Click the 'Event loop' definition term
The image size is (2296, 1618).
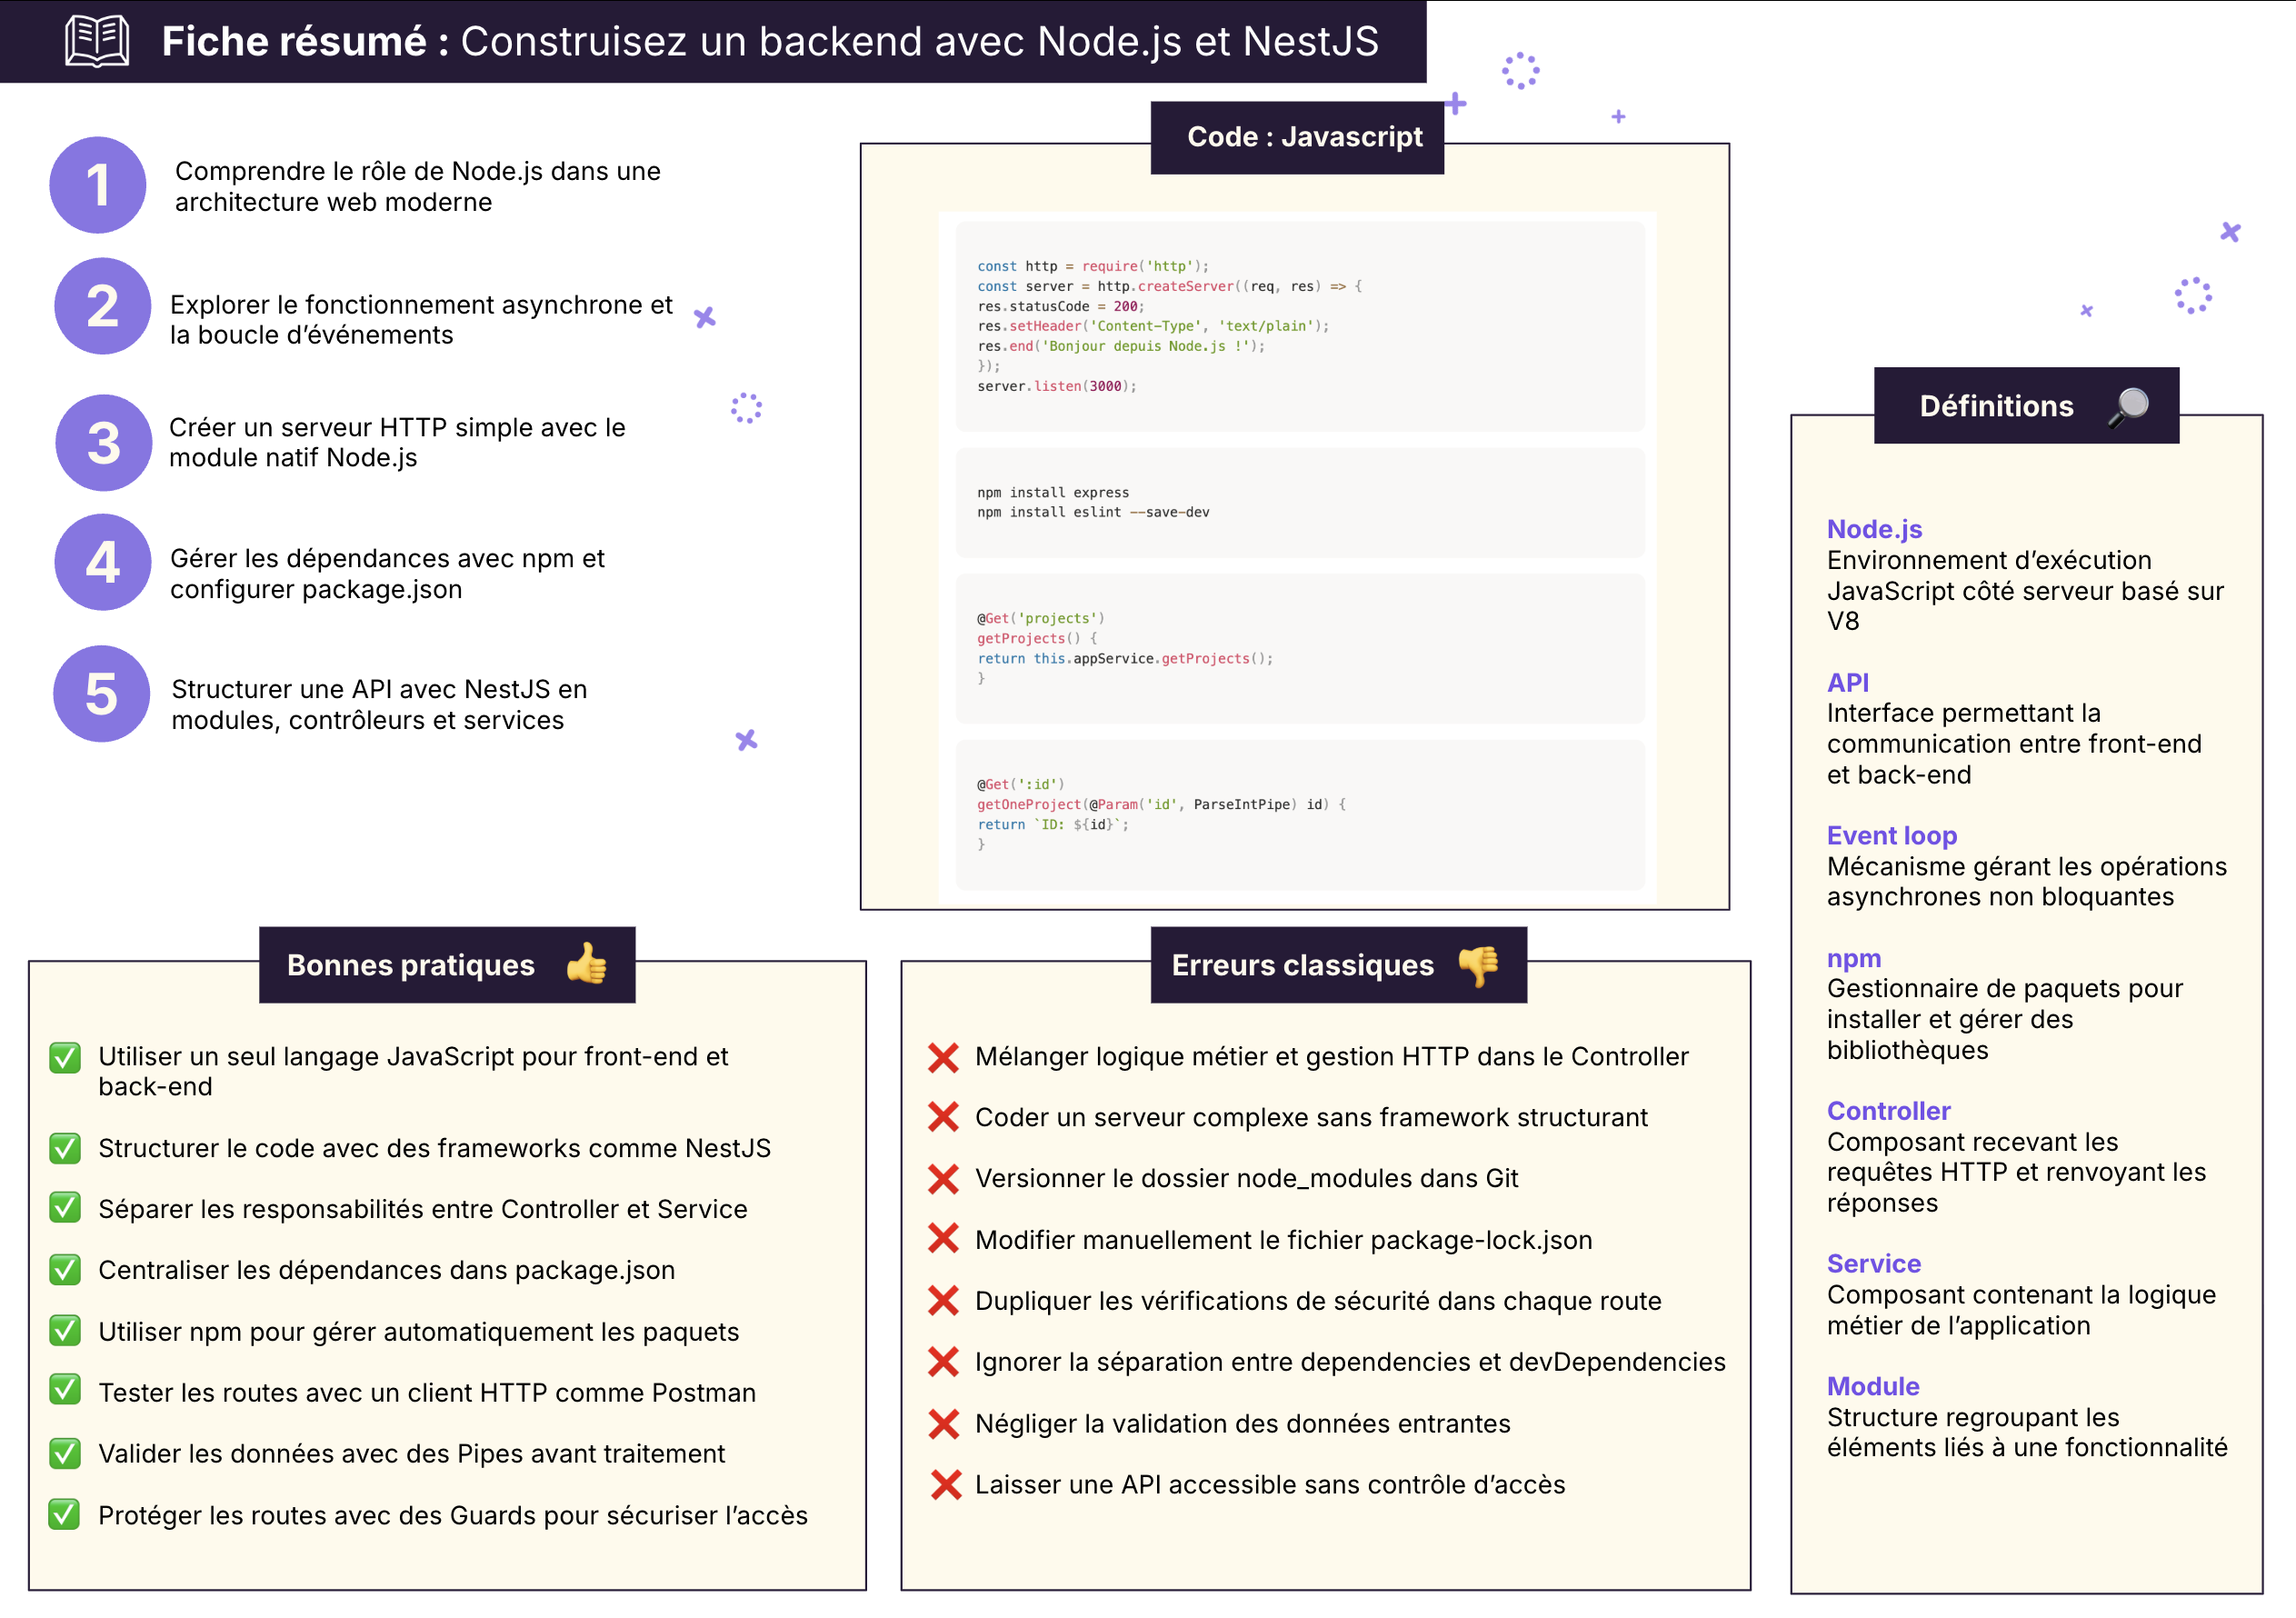tap(1892, 836)
